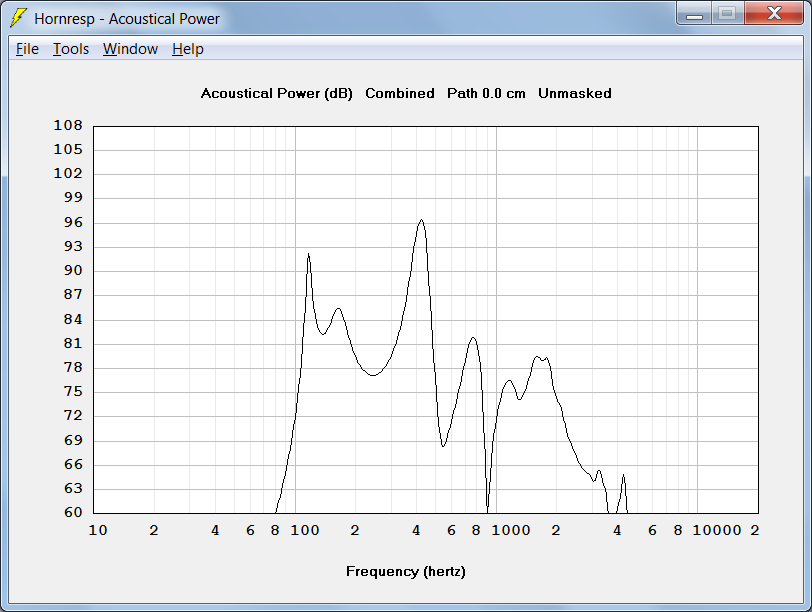Click the 108 y-axis value
The width and height of the screenshot is (812, 612).
coord(68,125)
